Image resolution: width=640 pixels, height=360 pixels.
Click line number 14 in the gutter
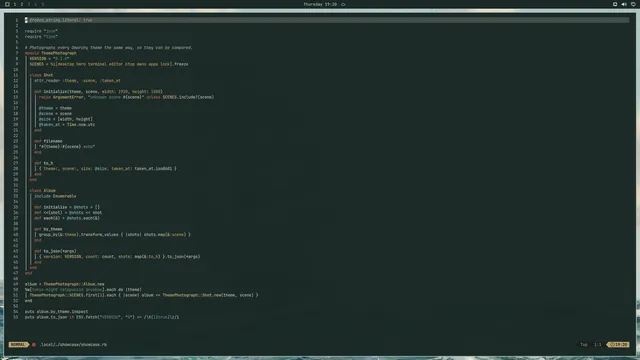[x=16, y=91]
